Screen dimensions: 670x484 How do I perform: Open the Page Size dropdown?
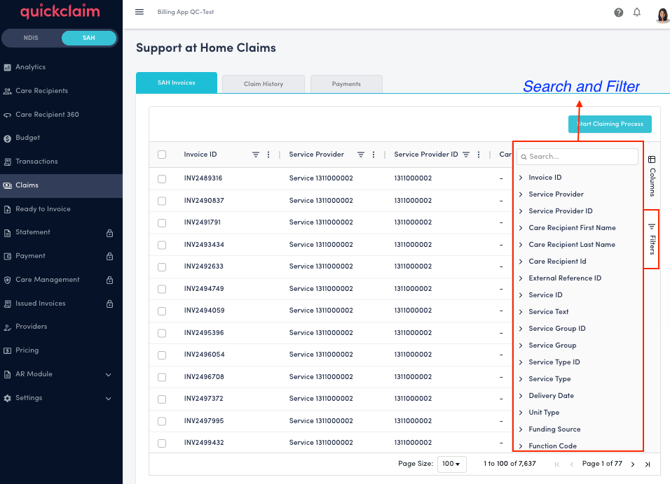coord(452,464)
